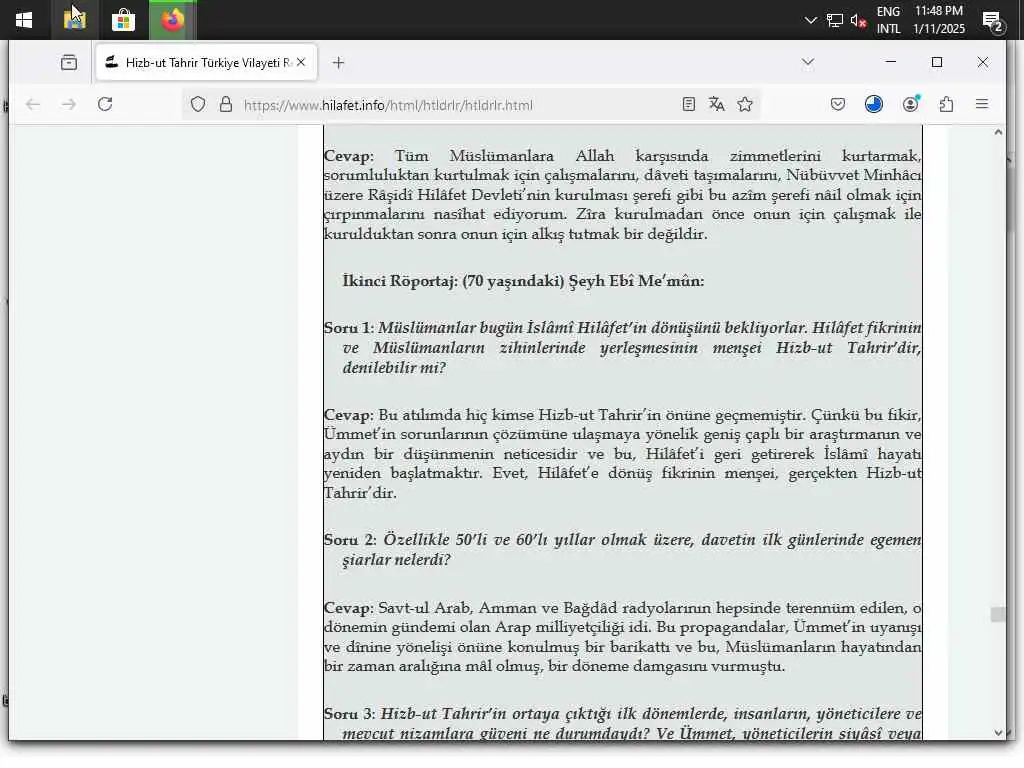This screenshot has height=768, width=1024.
Task: Click the text Soru 3
Action: click(349, 714)
